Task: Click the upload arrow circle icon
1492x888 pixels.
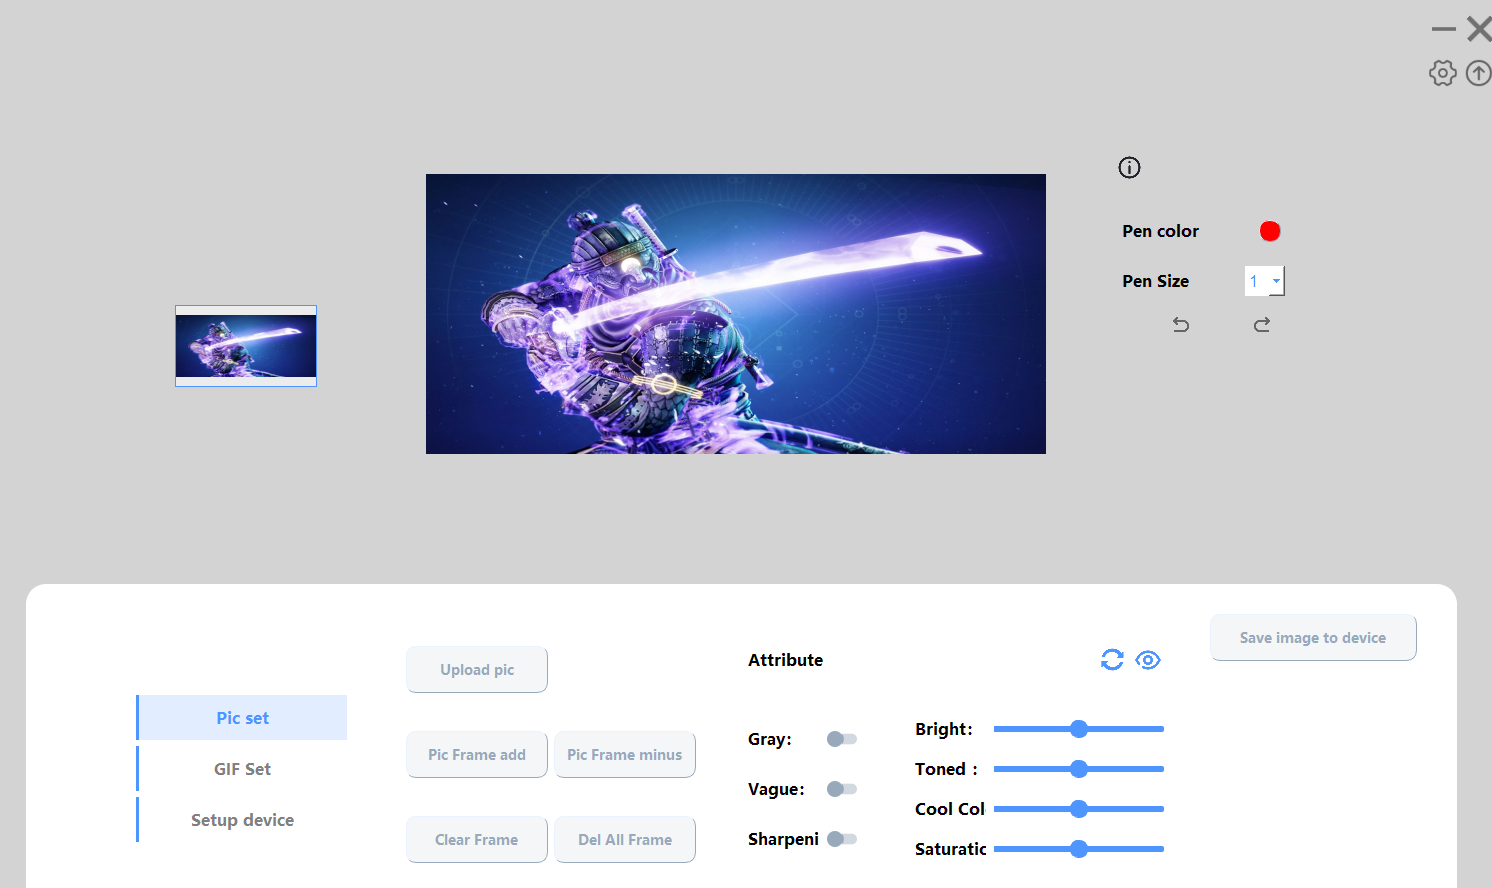Action: click(x=1478, y=73)
